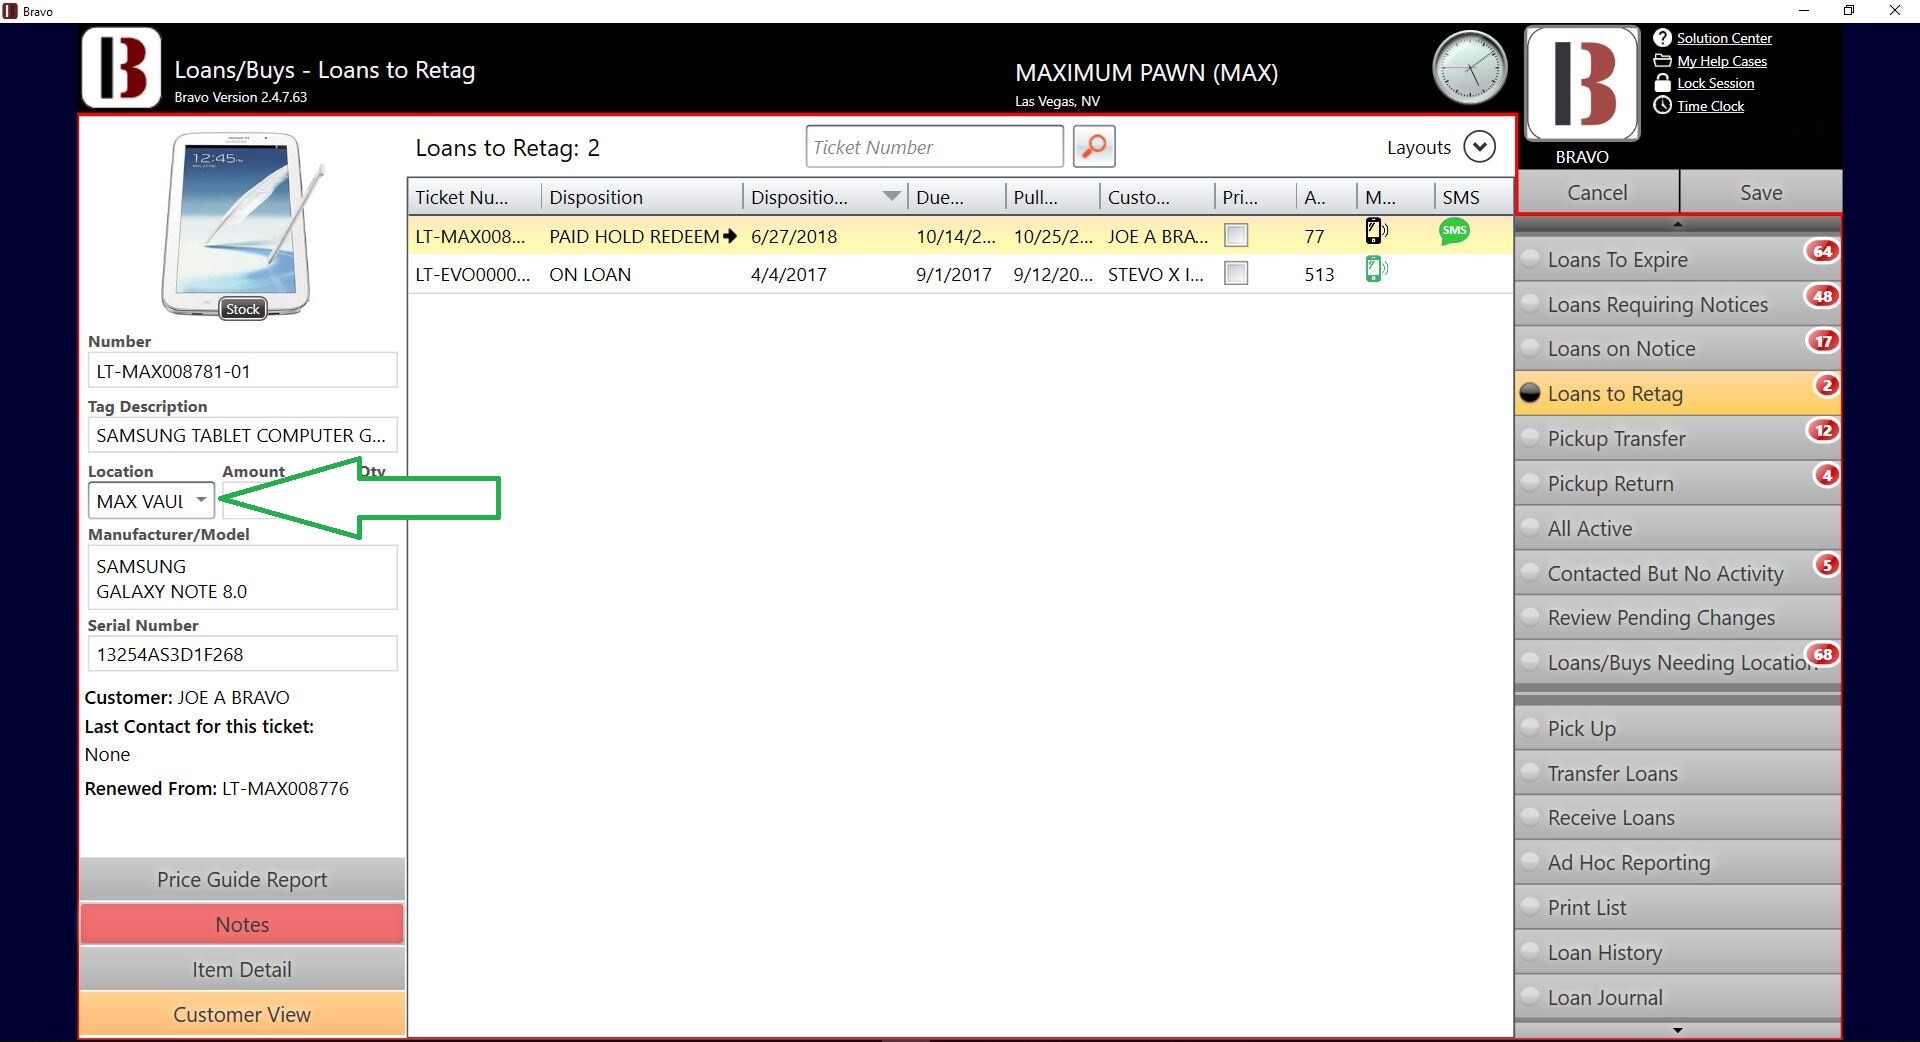Open the Pick Up menu item
Screen dimensions: 1920x1042
coord(1678,728)
